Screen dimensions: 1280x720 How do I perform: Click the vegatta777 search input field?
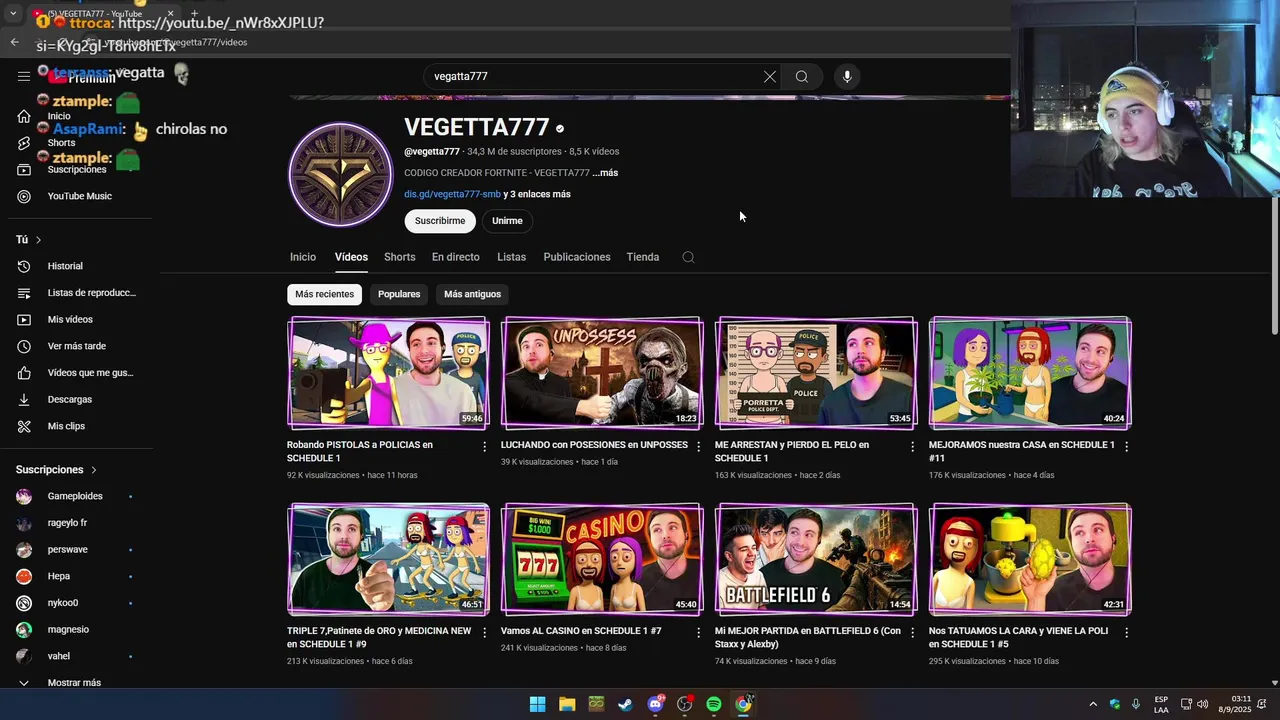(590, 76)
